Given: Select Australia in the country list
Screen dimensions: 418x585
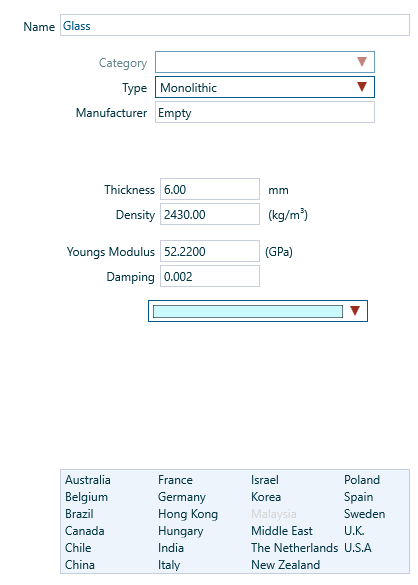Looking at the screenshot, I should [x=88, y=480].
